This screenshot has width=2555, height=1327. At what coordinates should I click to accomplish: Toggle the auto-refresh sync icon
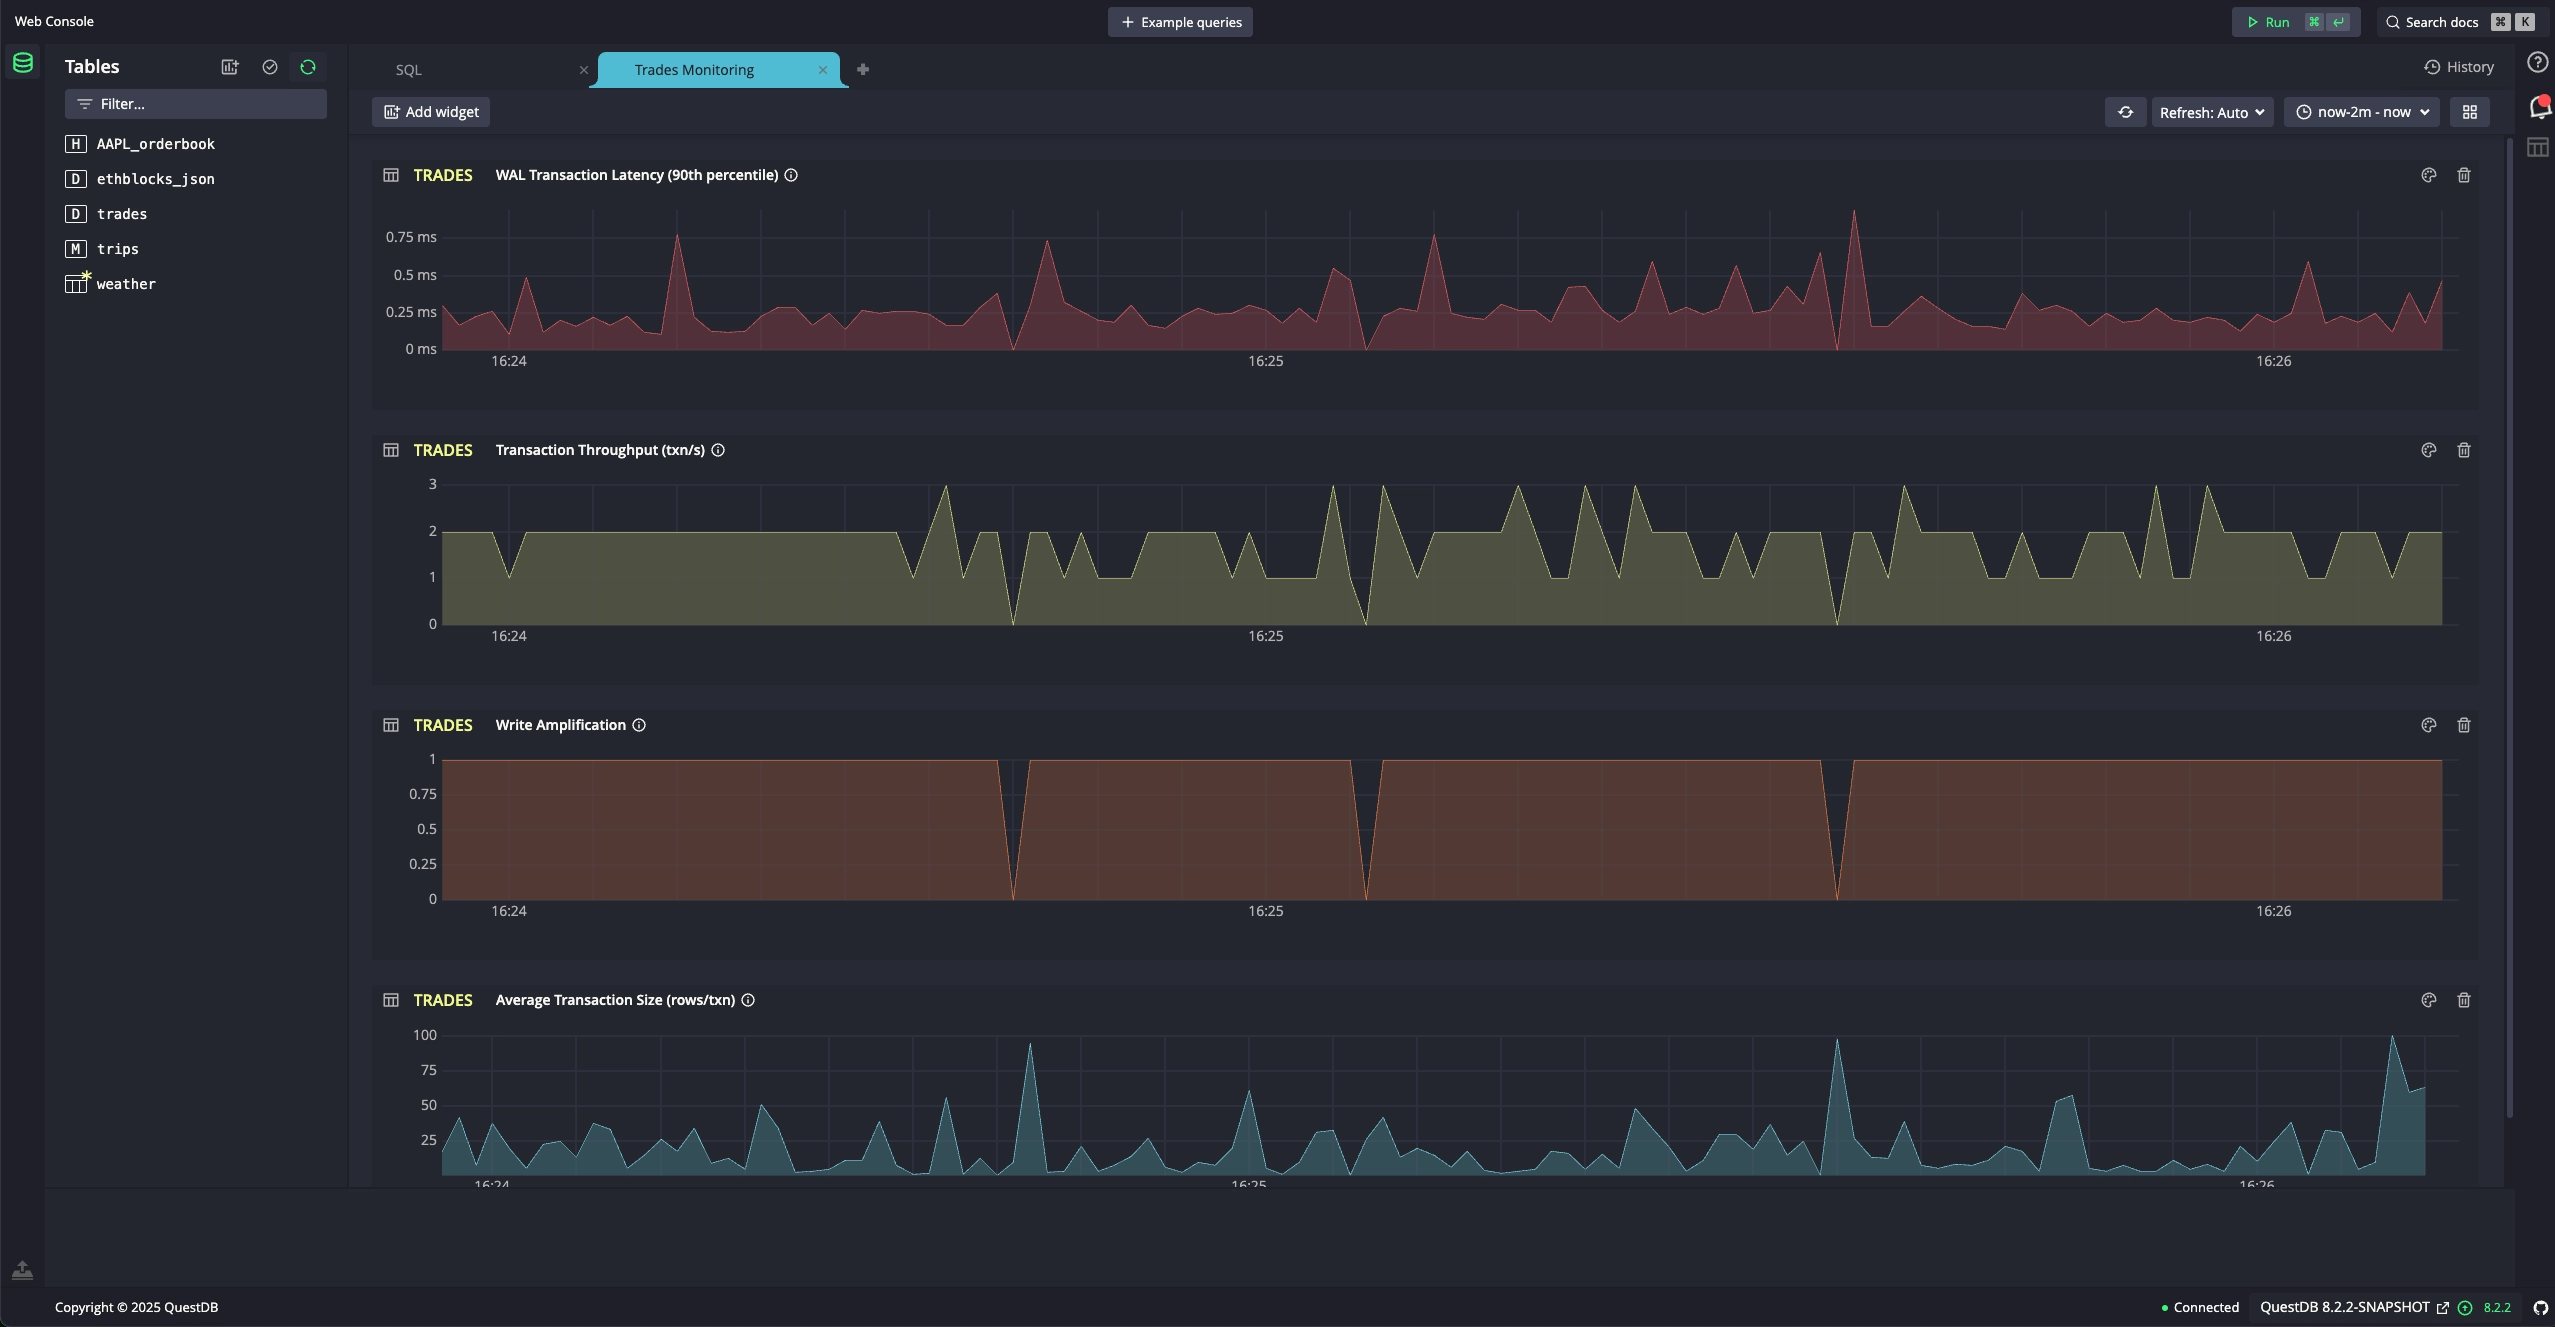pos(2126,113)
